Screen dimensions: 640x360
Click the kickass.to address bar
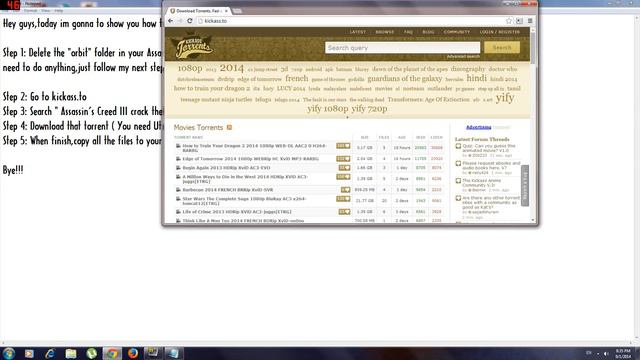pyautogui.click(x=351, y=21)
